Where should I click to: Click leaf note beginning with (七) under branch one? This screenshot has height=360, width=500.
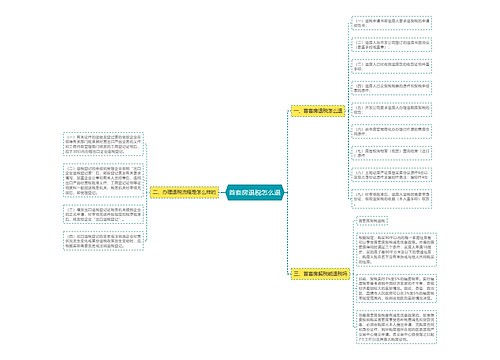click(x=392, y=153)
